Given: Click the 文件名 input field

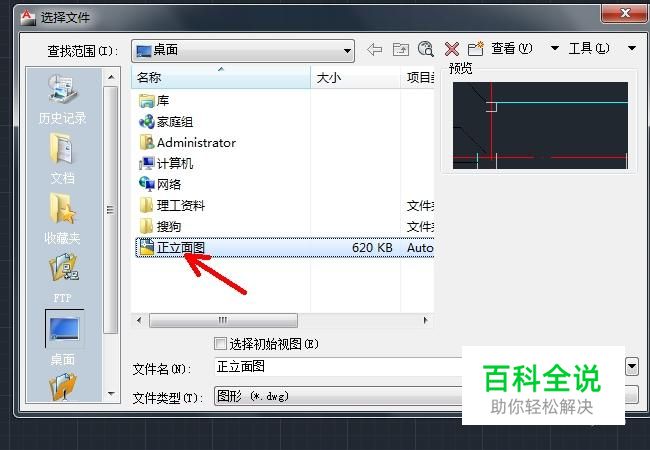Looking at the screenshot, I should click(338, 367).
